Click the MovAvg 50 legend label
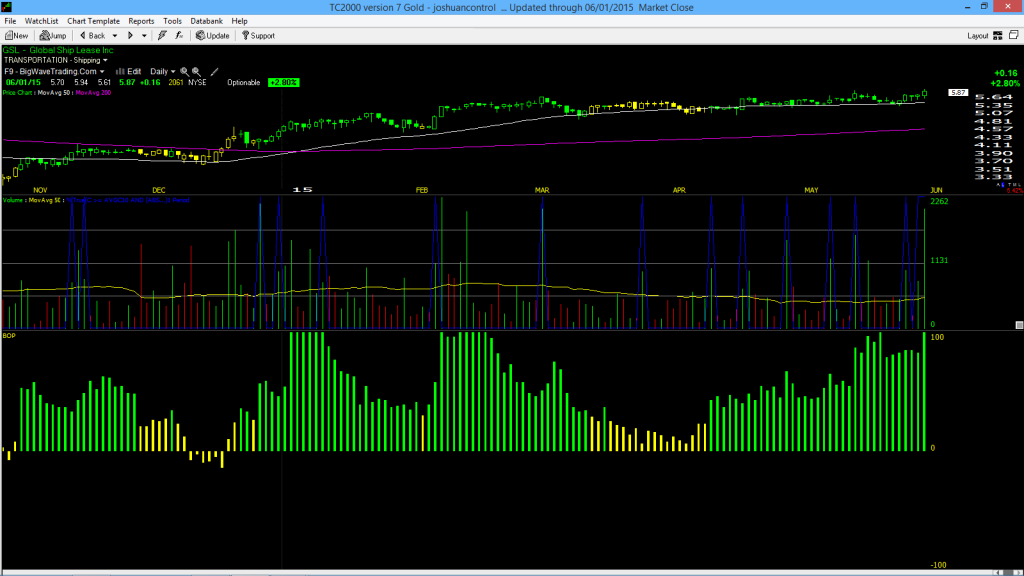 [55, 93]
